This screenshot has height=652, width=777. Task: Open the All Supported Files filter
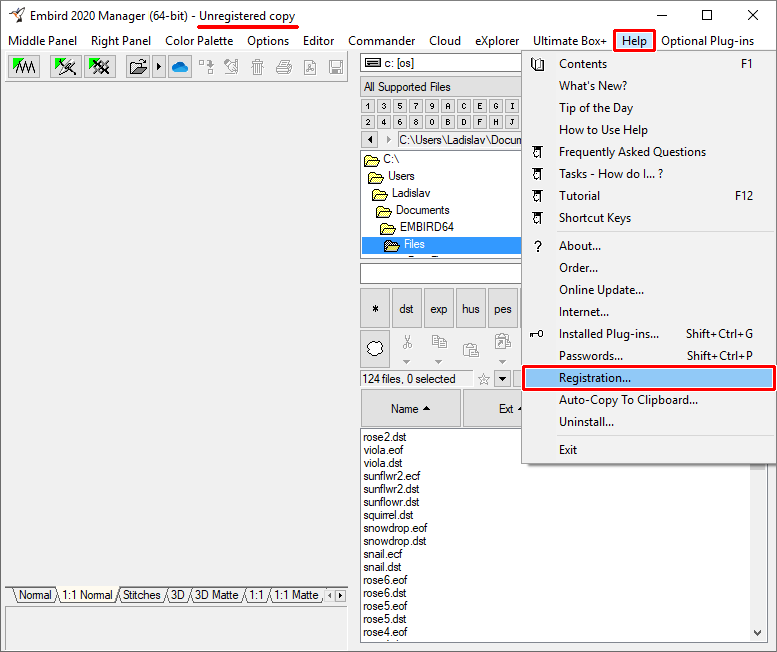point(441,87)
